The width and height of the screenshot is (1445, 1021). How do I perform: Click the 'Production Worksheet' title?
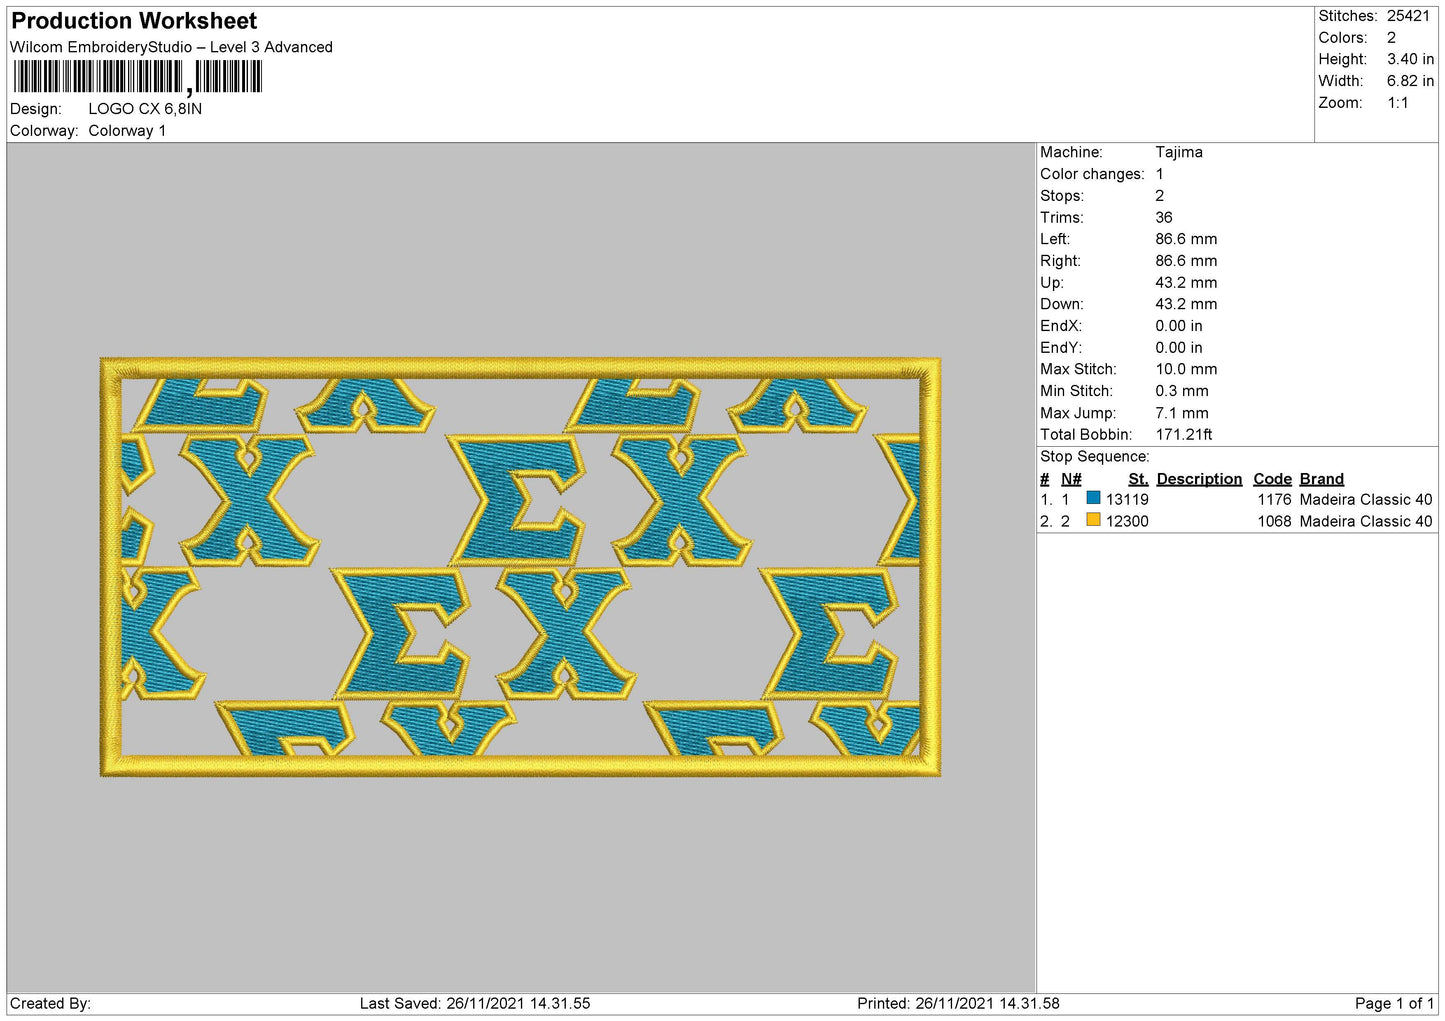[x=134, y=21]
